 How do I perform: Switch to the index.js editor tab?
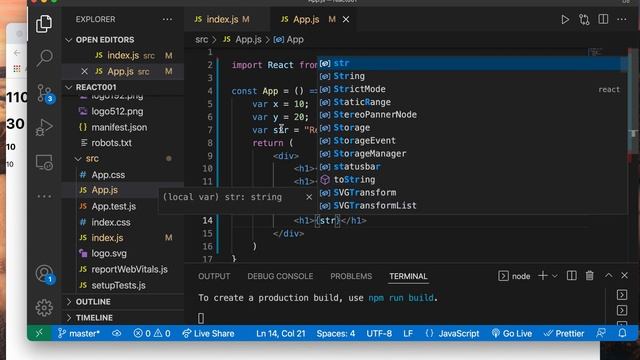pos(222,19)
